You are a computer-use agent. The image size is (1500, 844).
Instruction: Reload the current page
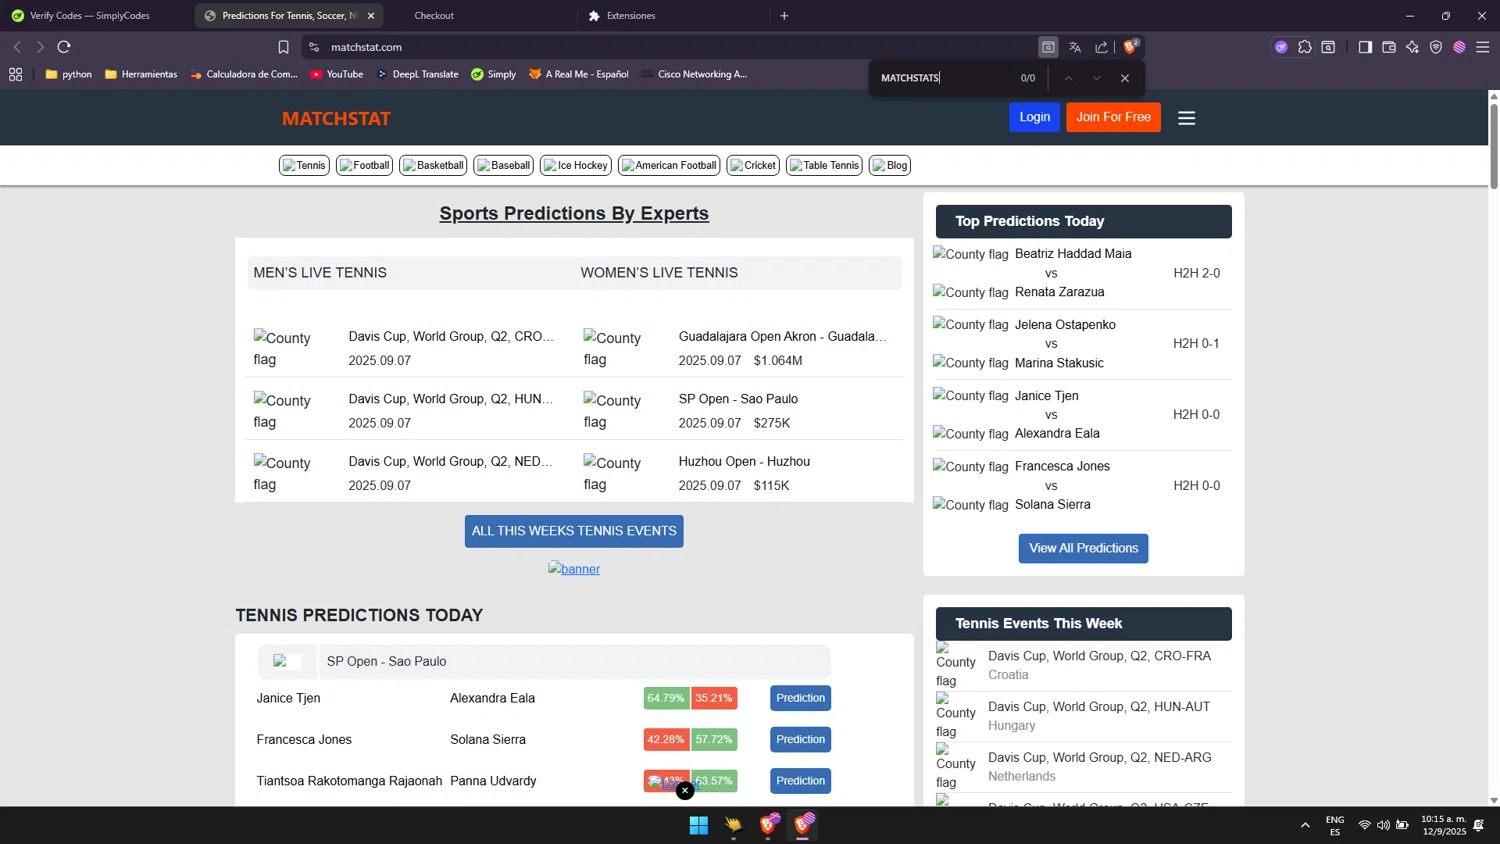click(64, 47)
